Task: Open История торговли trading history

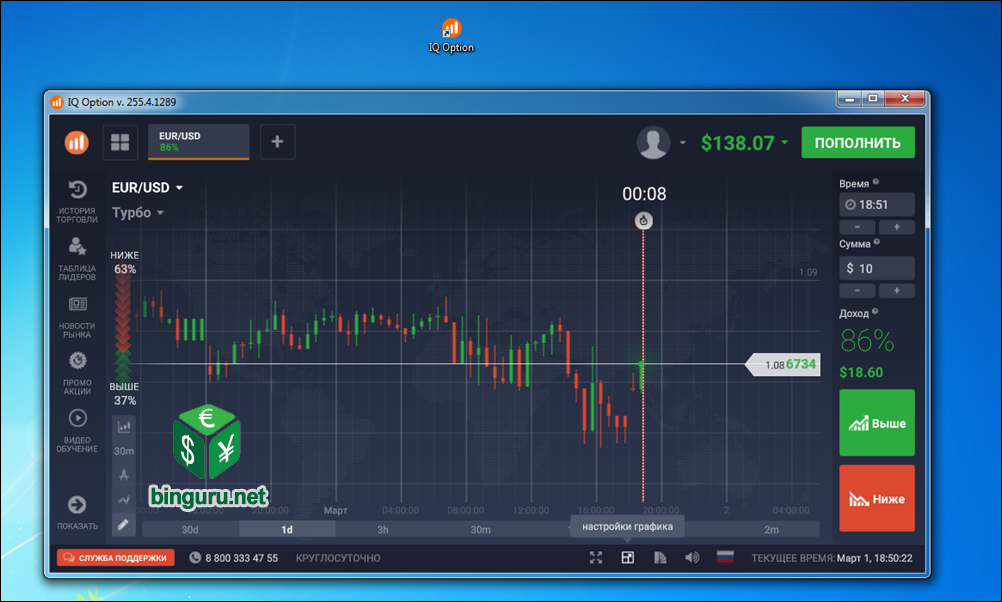Action: (77, 201)
